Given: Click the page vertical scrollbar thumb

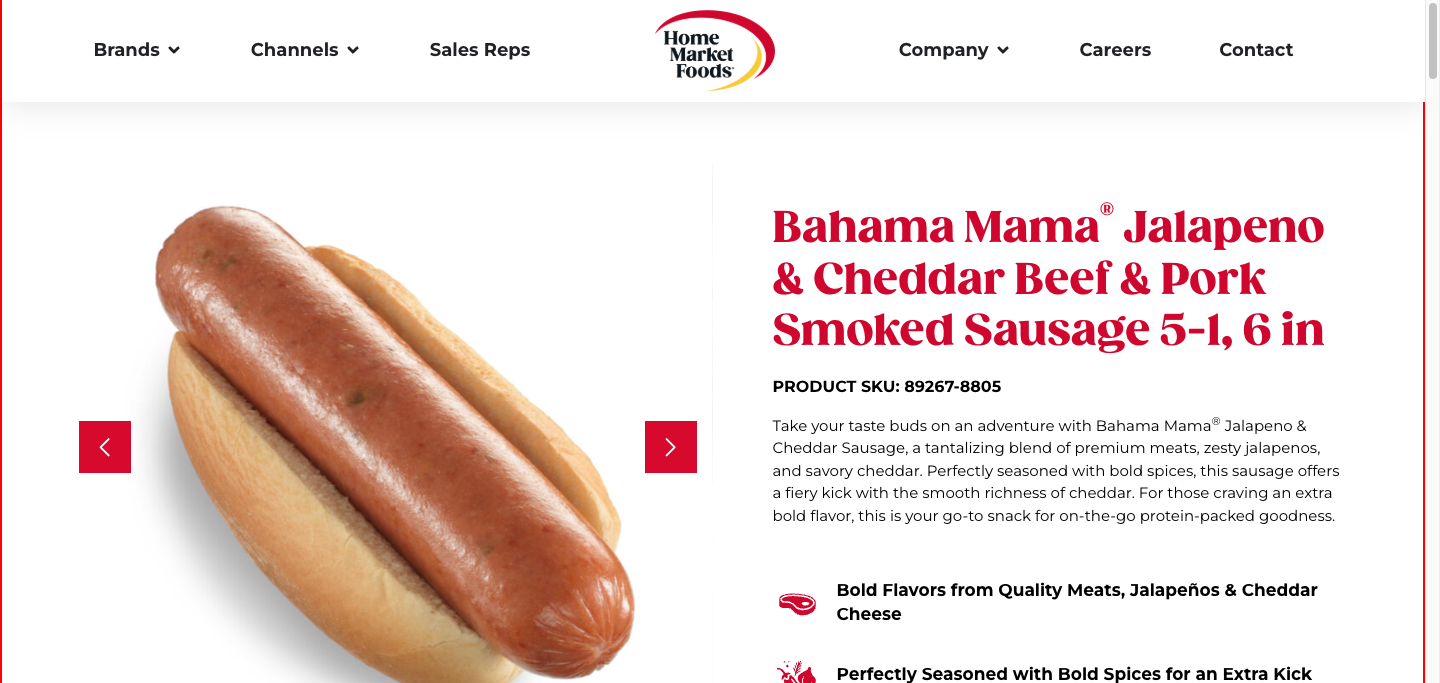Looking at the screenshot, I should click(1432, 40).
